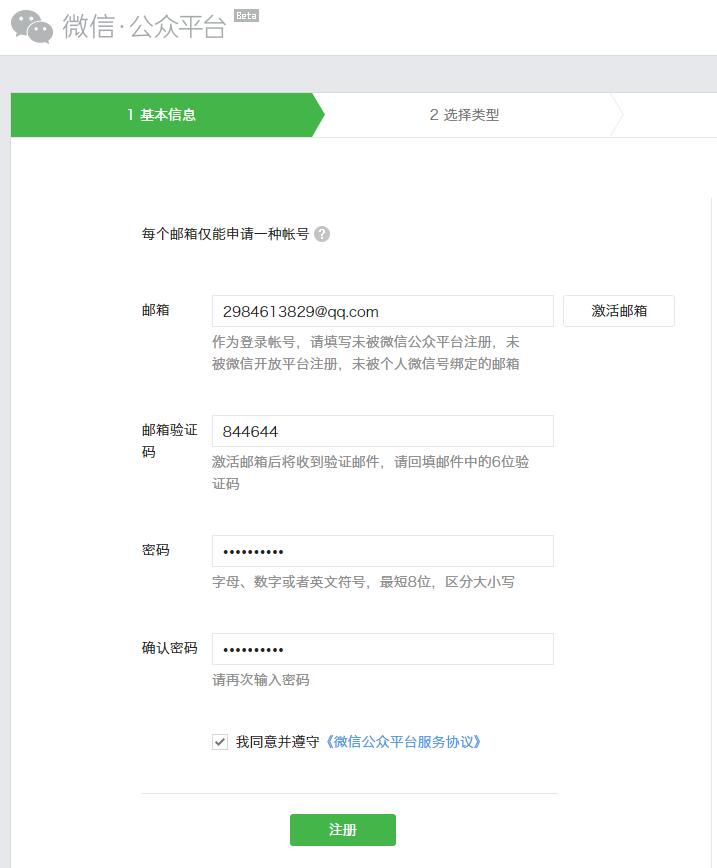Click the 每个邮箱仅能申请一种帐号 notice text
The image size is (717, 868).
click(x=225, y=234)
